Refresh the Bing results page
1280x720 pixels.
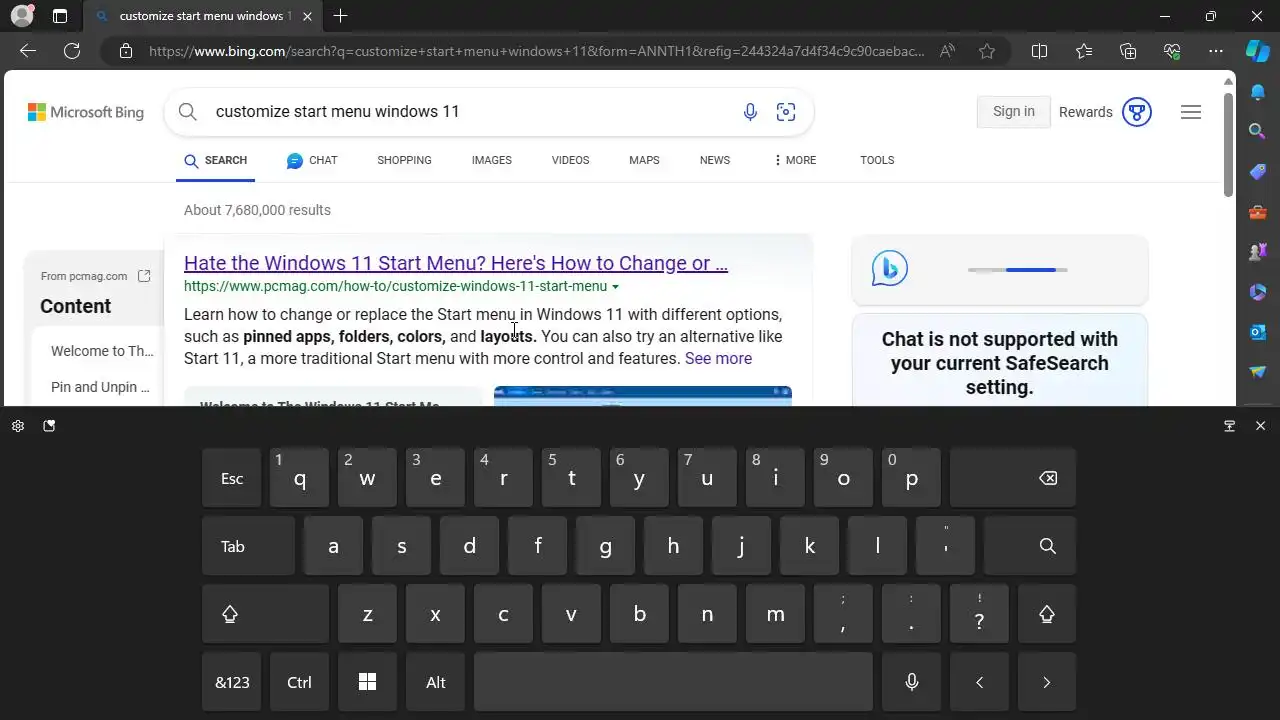[72, 51]
